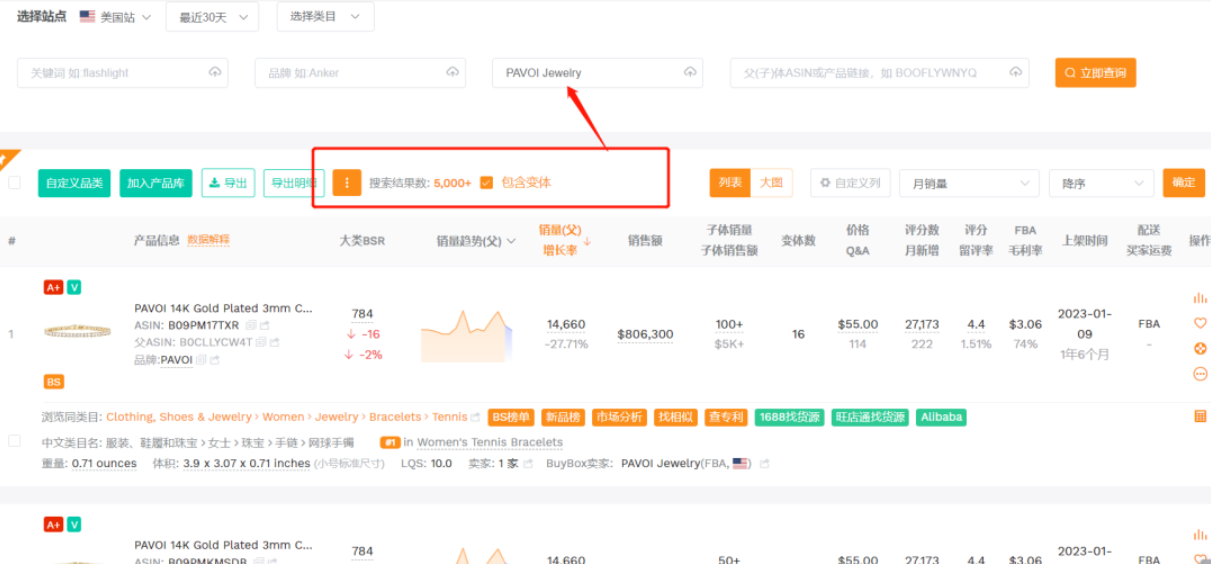Toggle the 包含变体 checkbox
The image size is (1211, 564).
tap(487, 183)
